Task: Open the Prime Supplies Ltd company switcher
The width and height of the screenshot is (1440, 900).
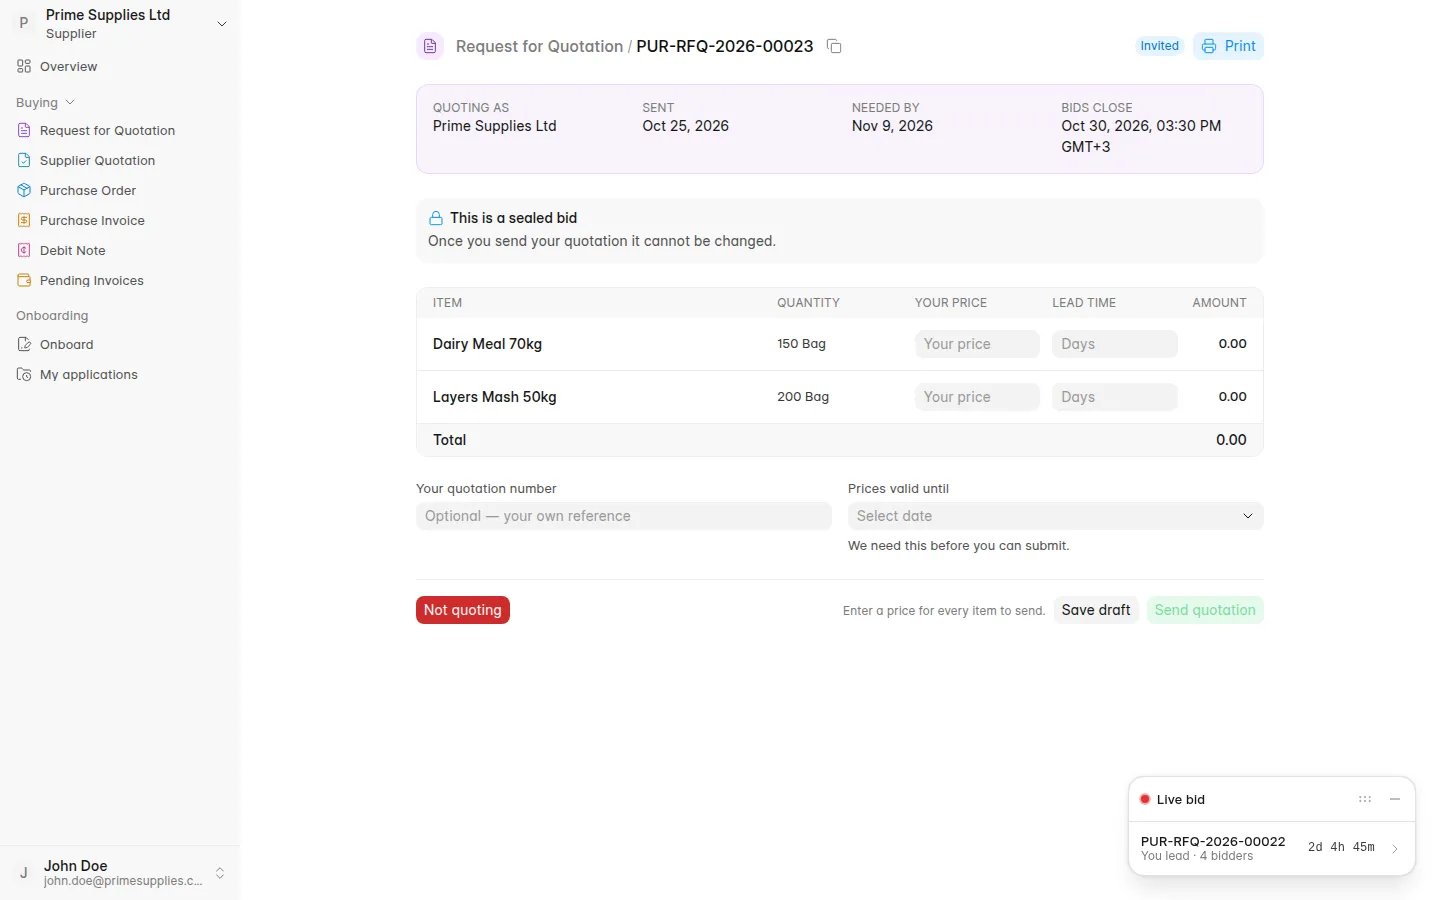Action: 120,24
